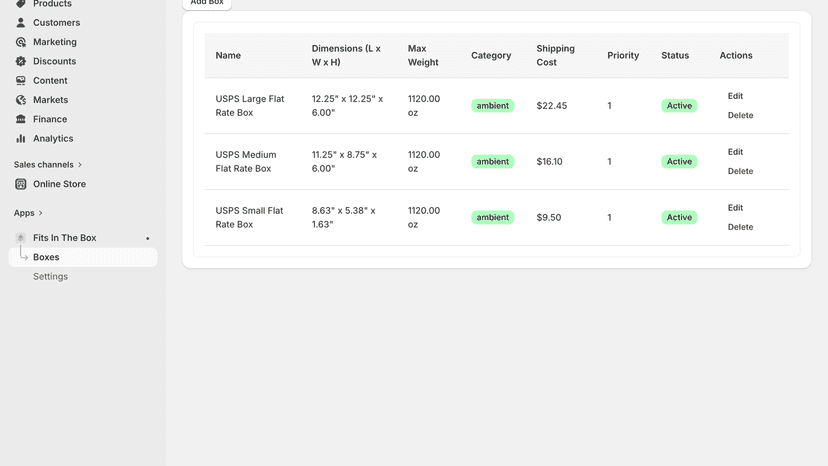Viewport: 828px width, 466px height.
Task: Click priority value of the Medium Flat Rate Box
Action: click(609, 162)
